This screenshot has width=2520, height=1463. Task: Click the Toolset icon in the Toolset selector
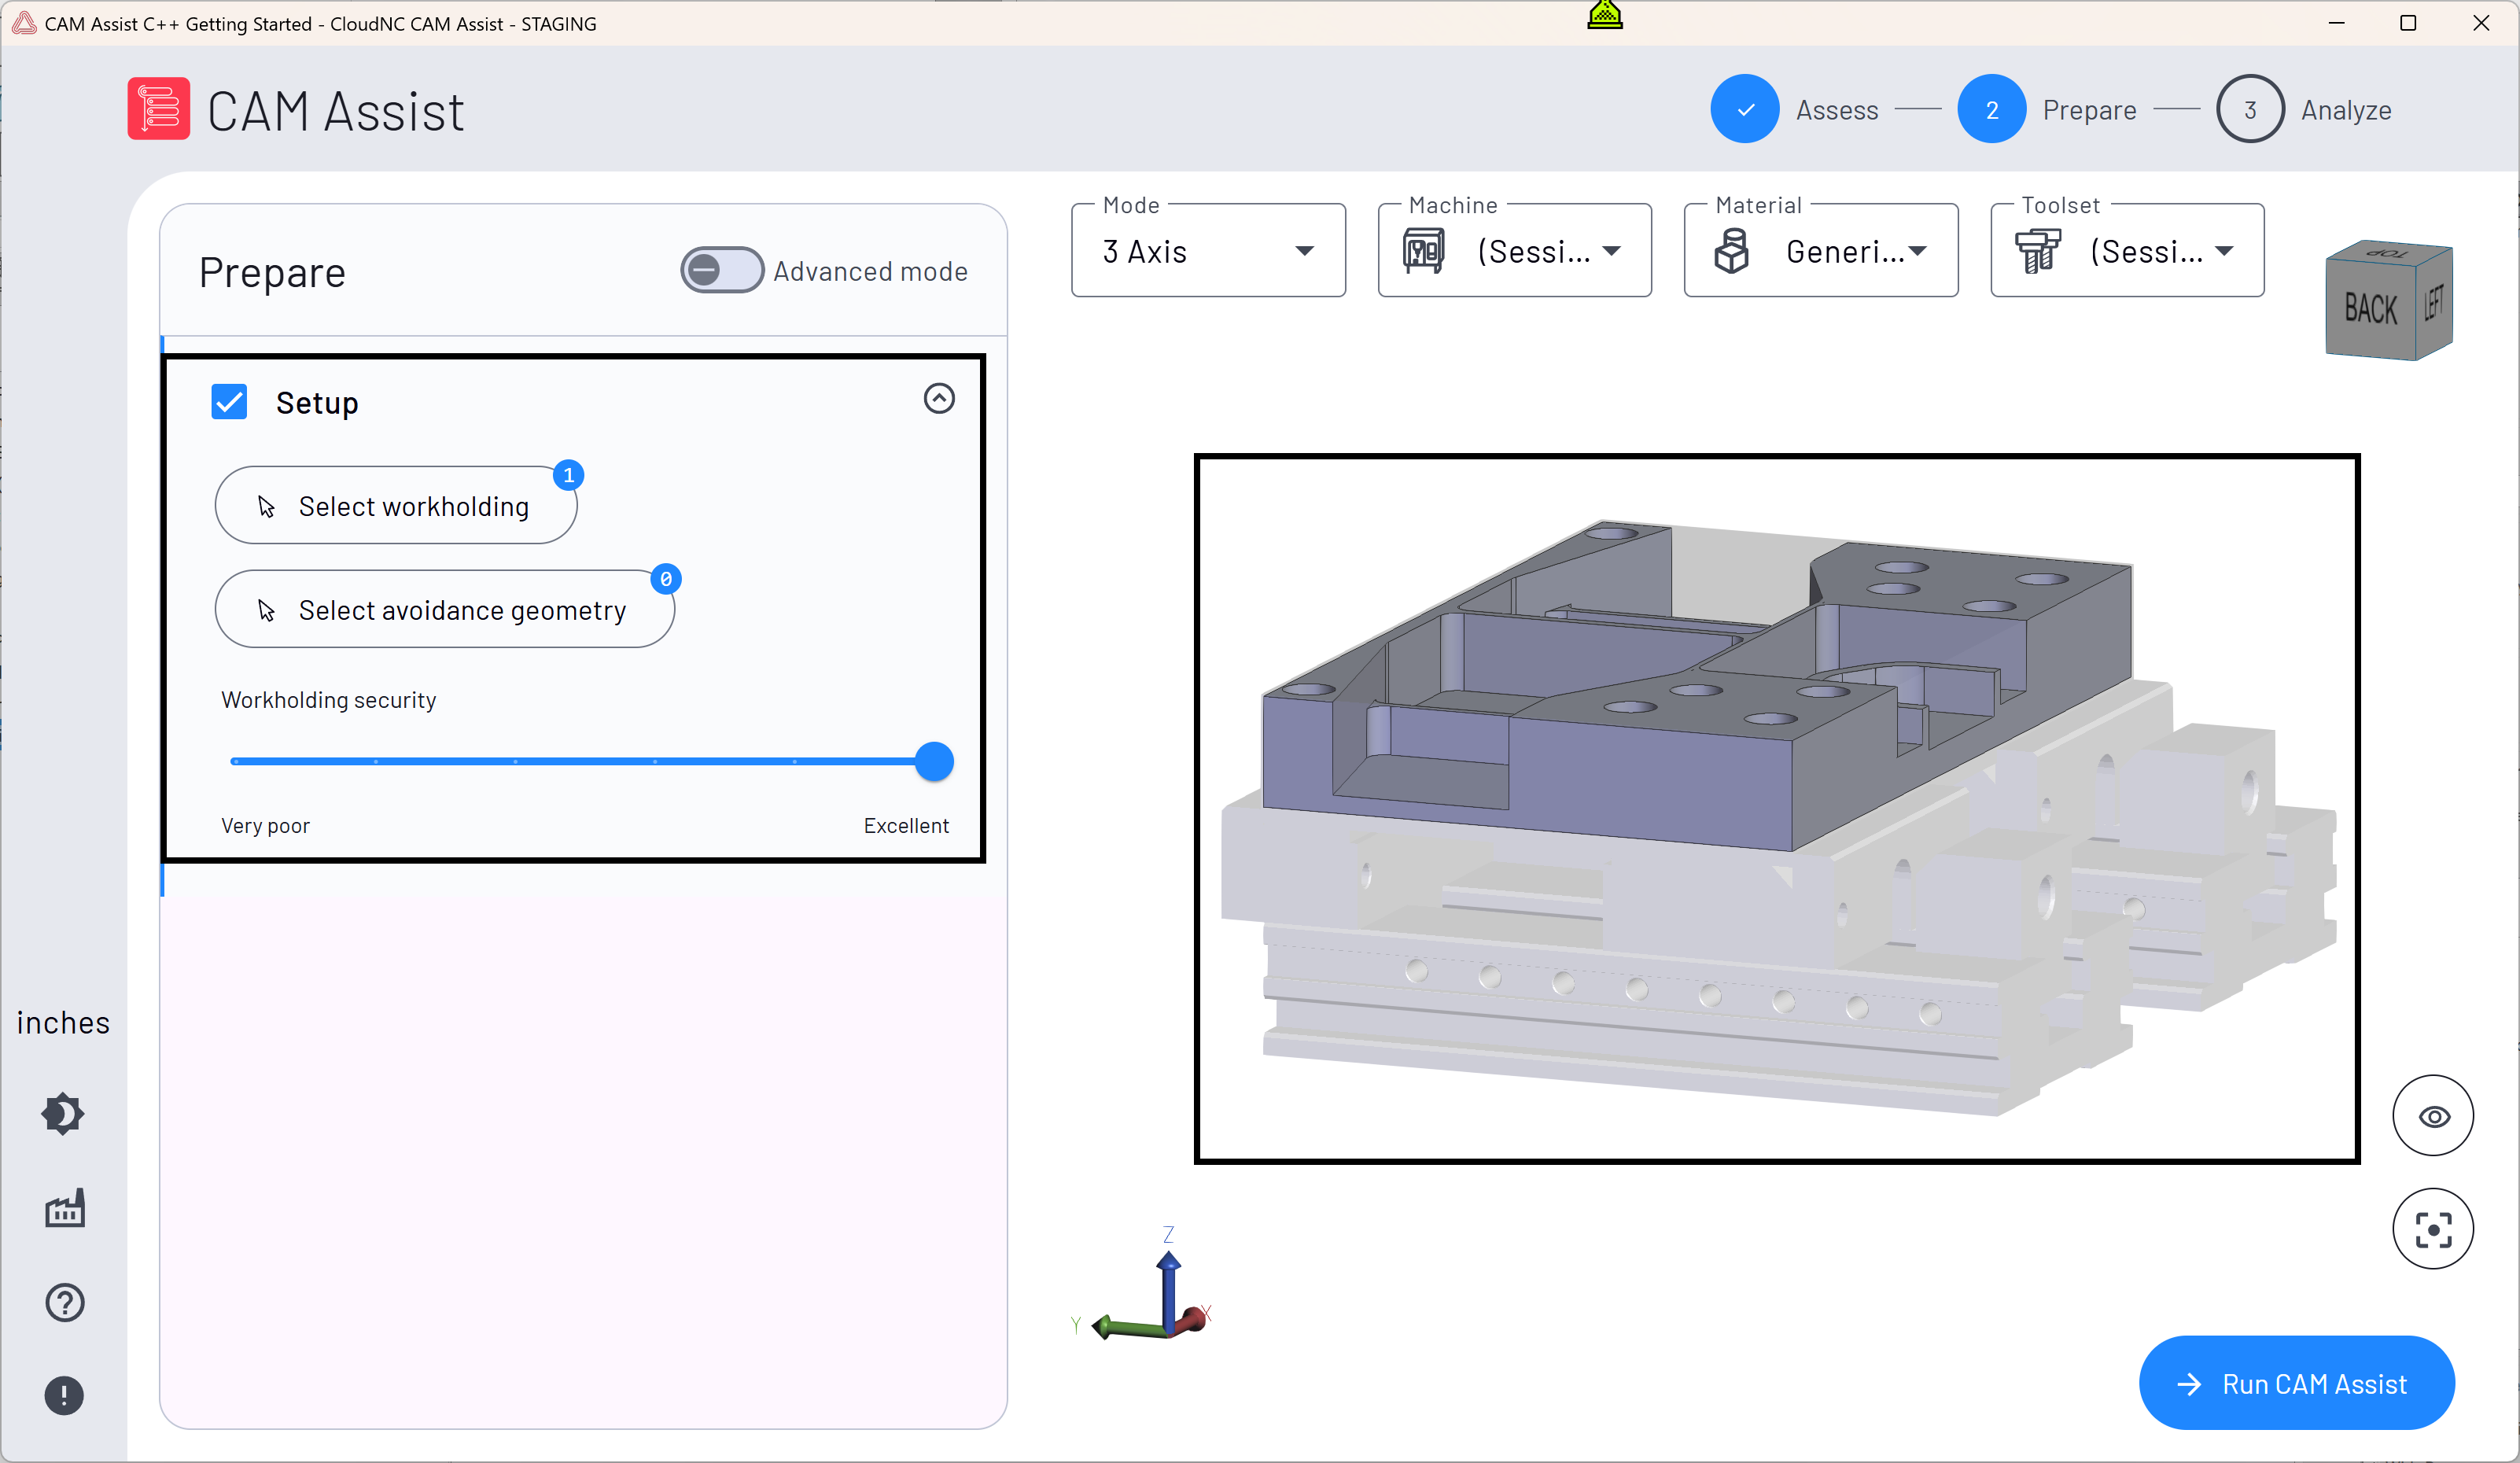coord(2037,251)
